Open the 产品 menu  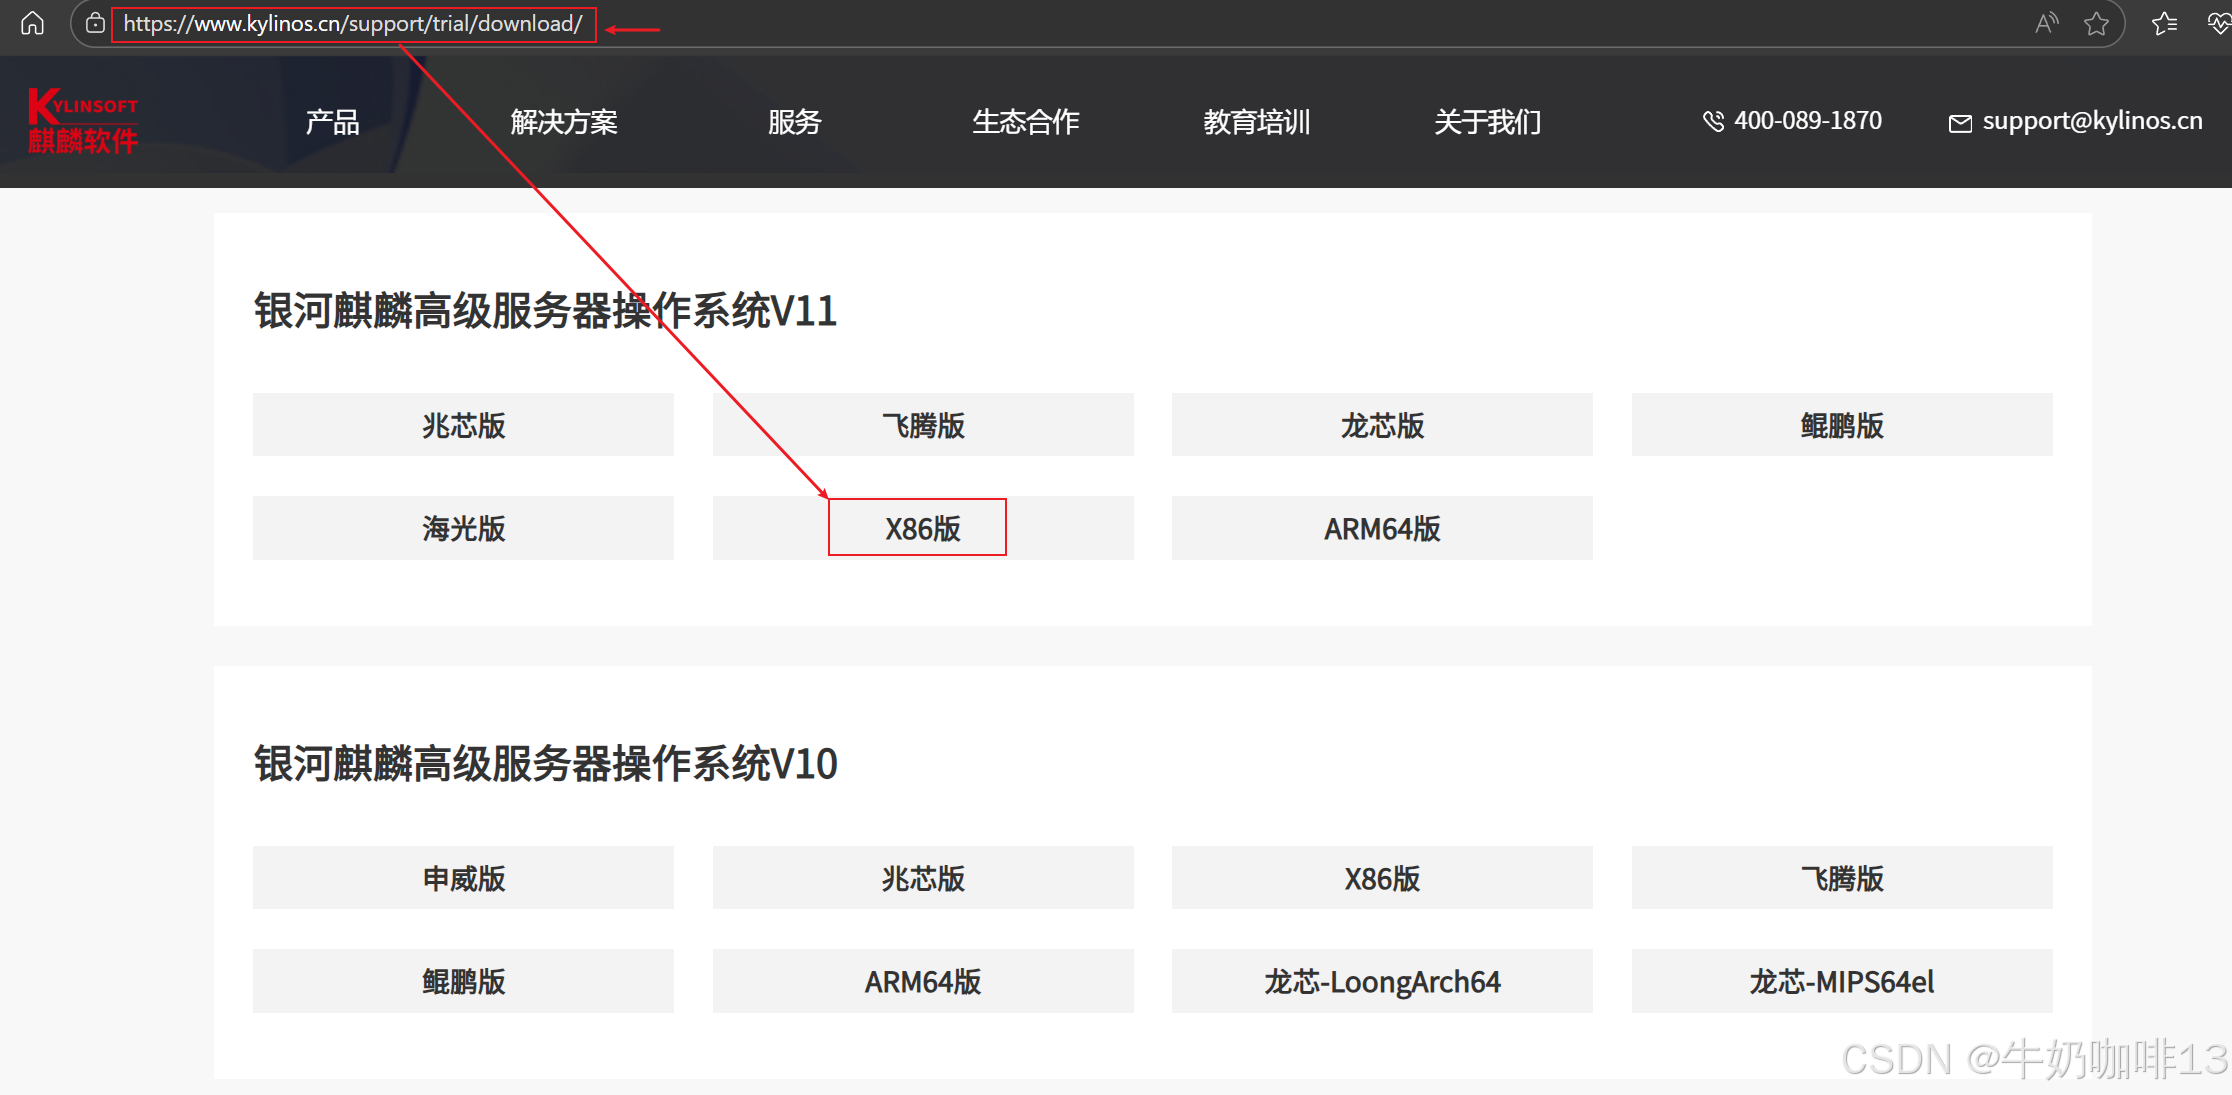coord(332,121)
